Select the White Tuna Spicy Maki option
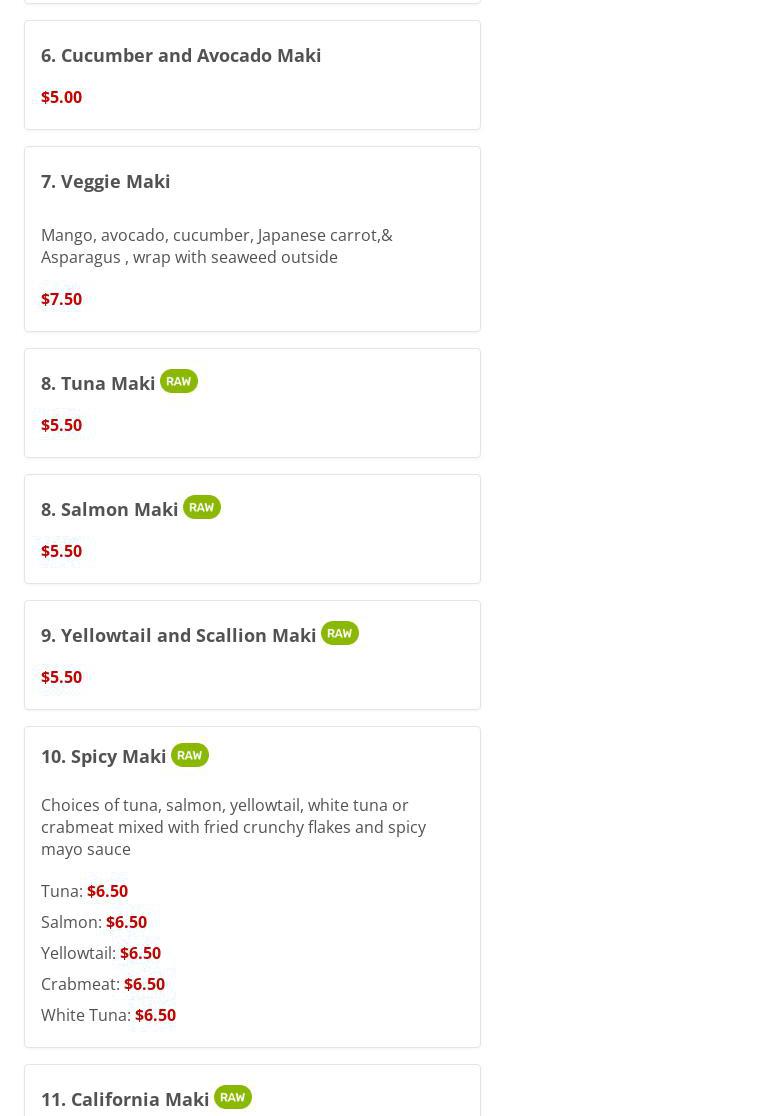 click(108, 1015)
